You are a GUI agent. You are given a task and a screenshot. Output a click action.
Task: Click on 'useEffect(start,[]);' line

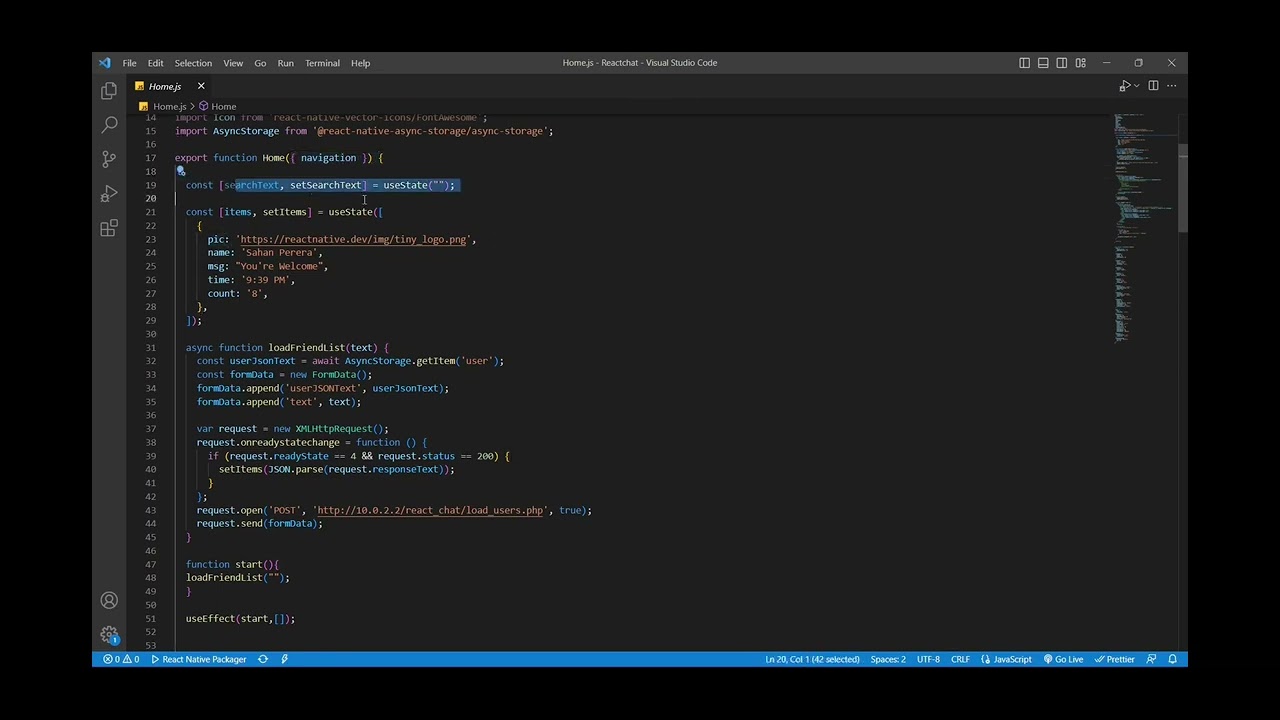coord(240,618)
